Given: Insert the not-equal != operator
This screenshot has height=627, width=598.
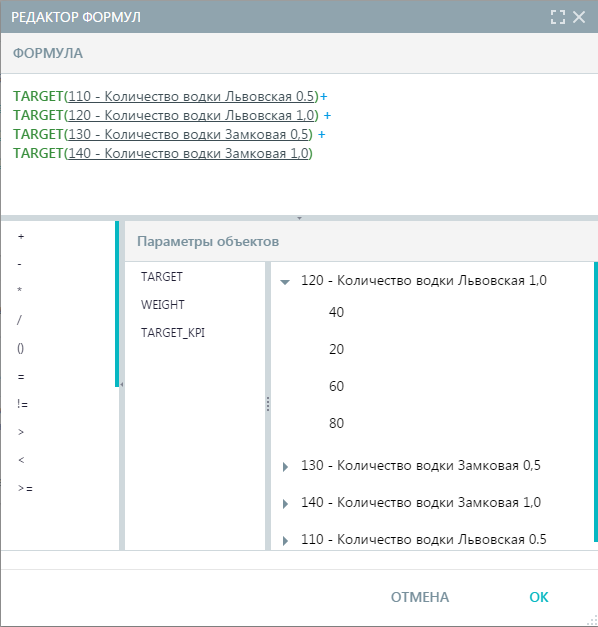Looking at the screenshot, I should click(x=22, y=404).
